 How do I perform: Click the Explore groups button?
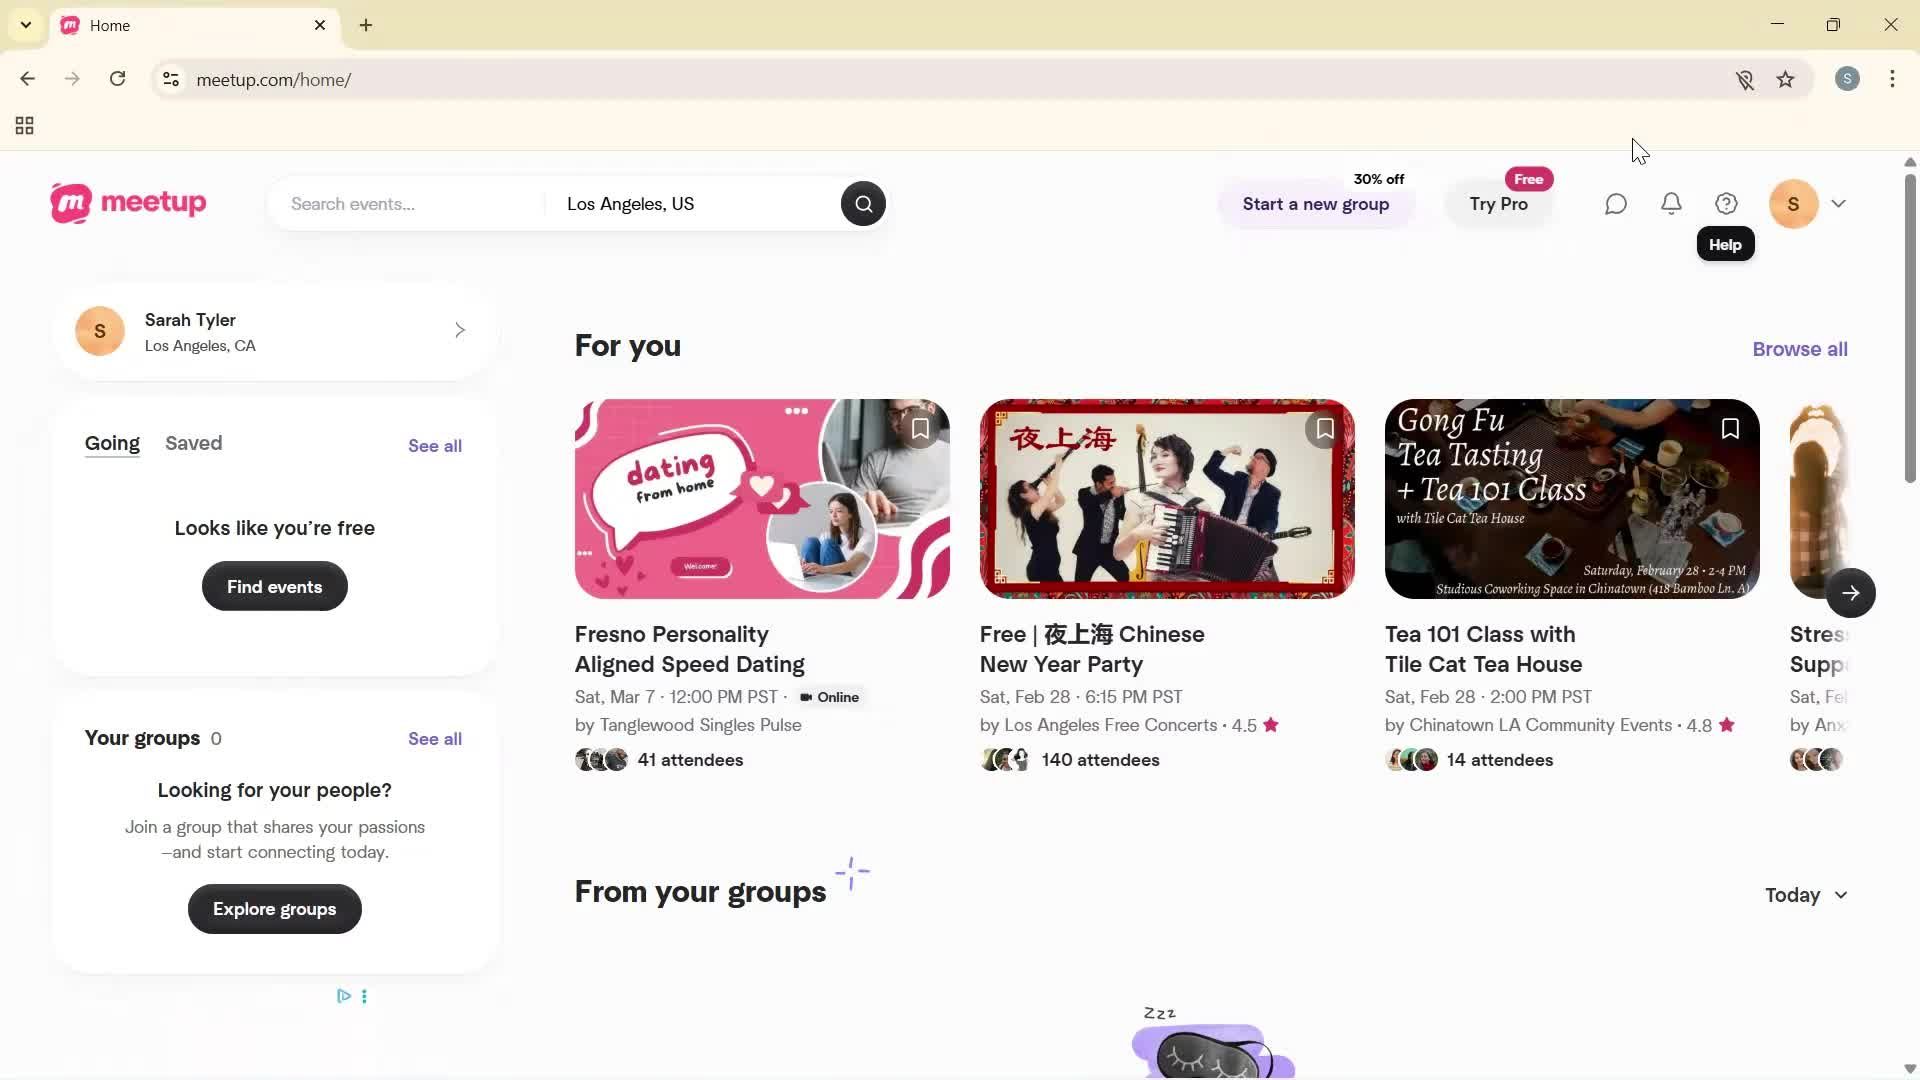pyautogui.click(x=274, y=909)
